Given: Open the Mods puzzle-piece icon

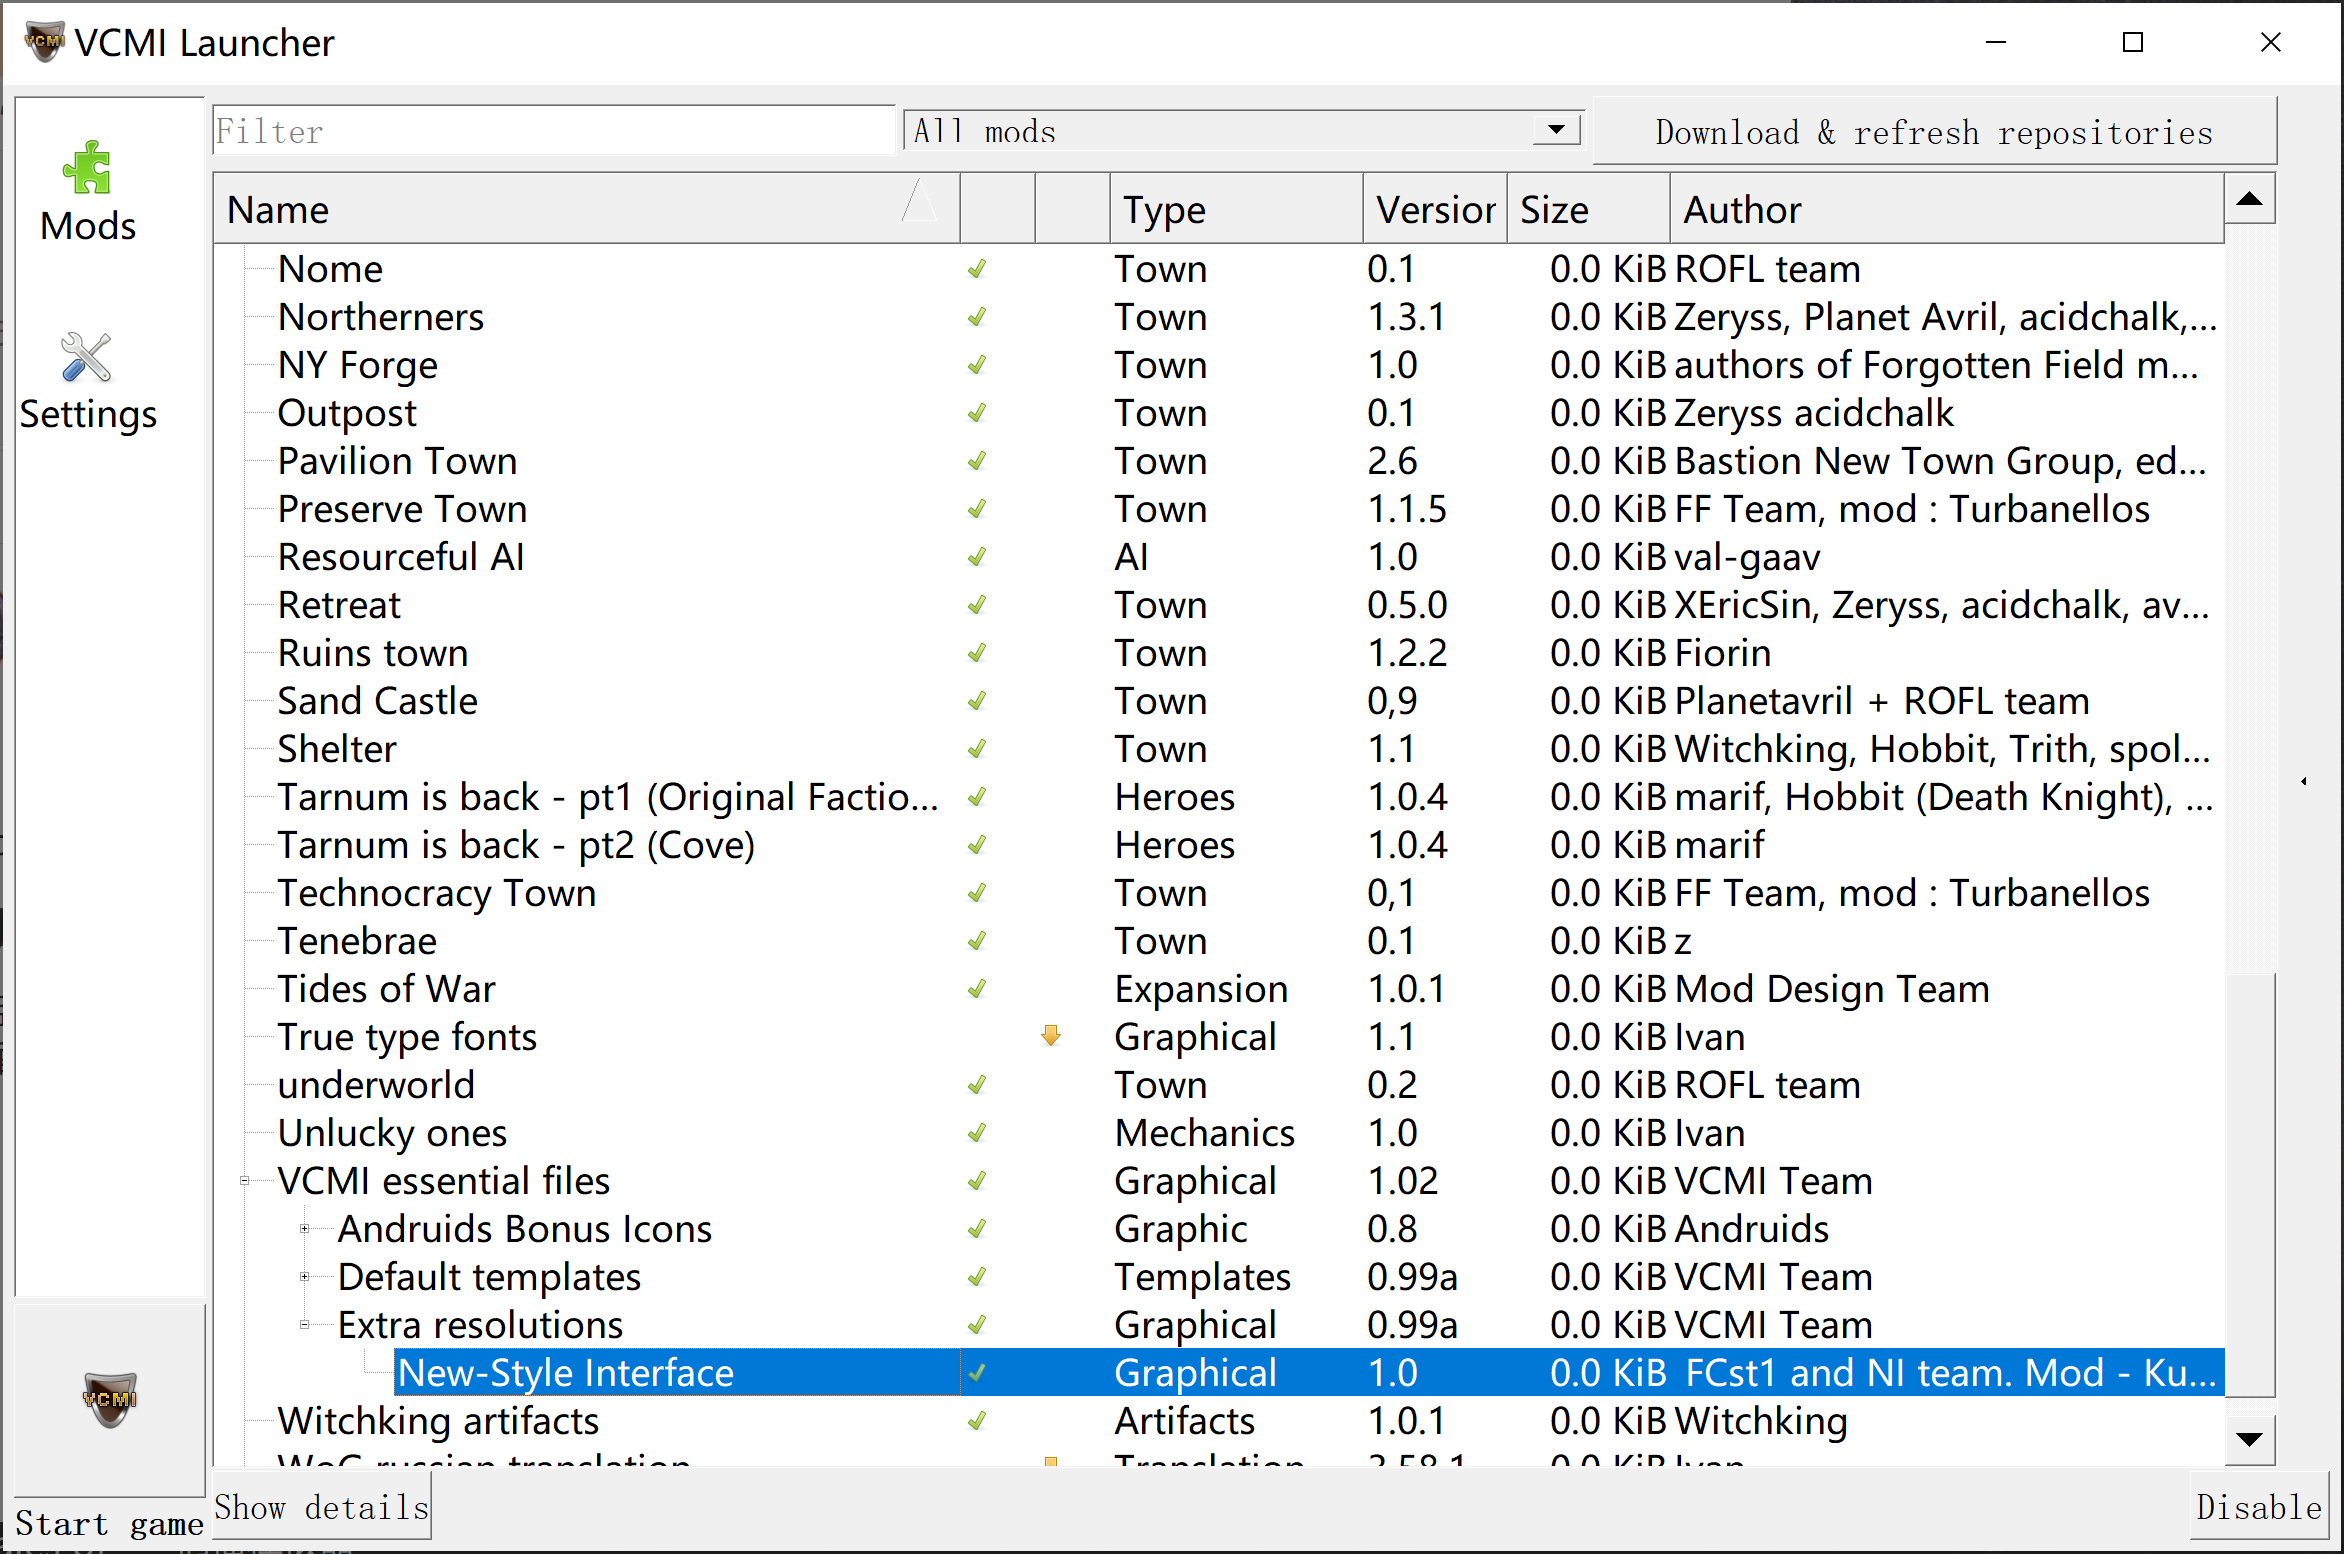Looking at the screenshot, I should point(88,168).
